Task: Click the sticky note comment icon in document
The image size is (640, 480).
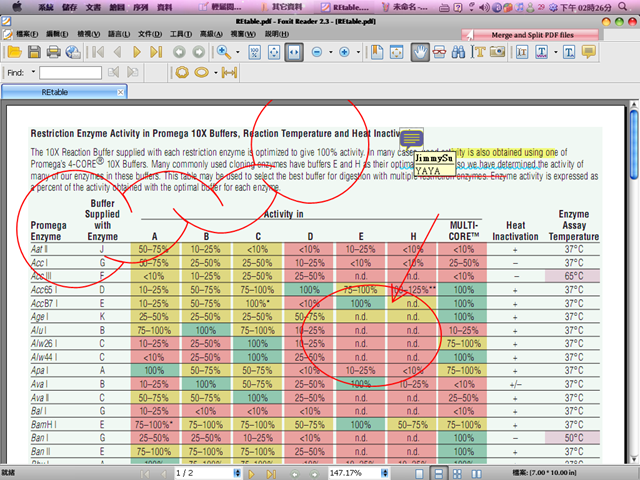Action: [x=411, y=139]
